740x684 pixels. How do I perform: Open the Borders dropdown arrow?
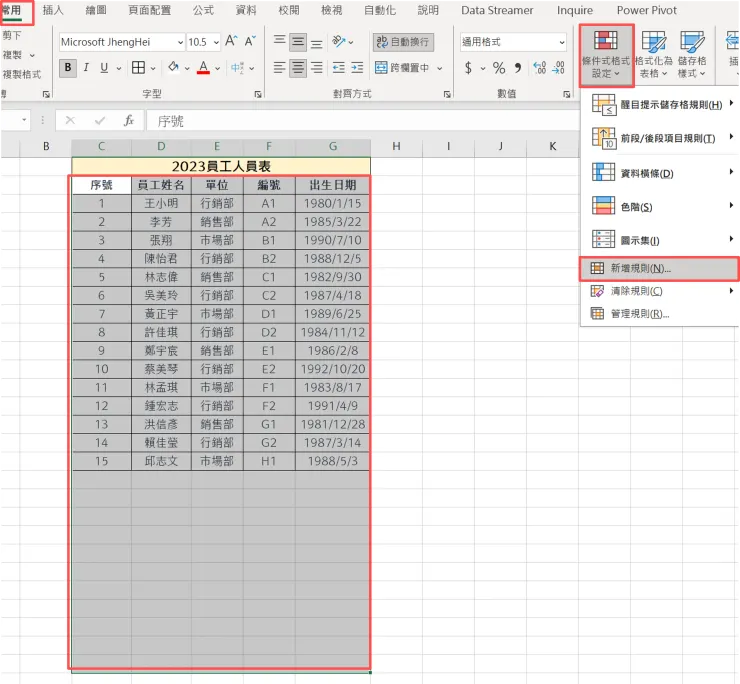click(x=153, y=68)
